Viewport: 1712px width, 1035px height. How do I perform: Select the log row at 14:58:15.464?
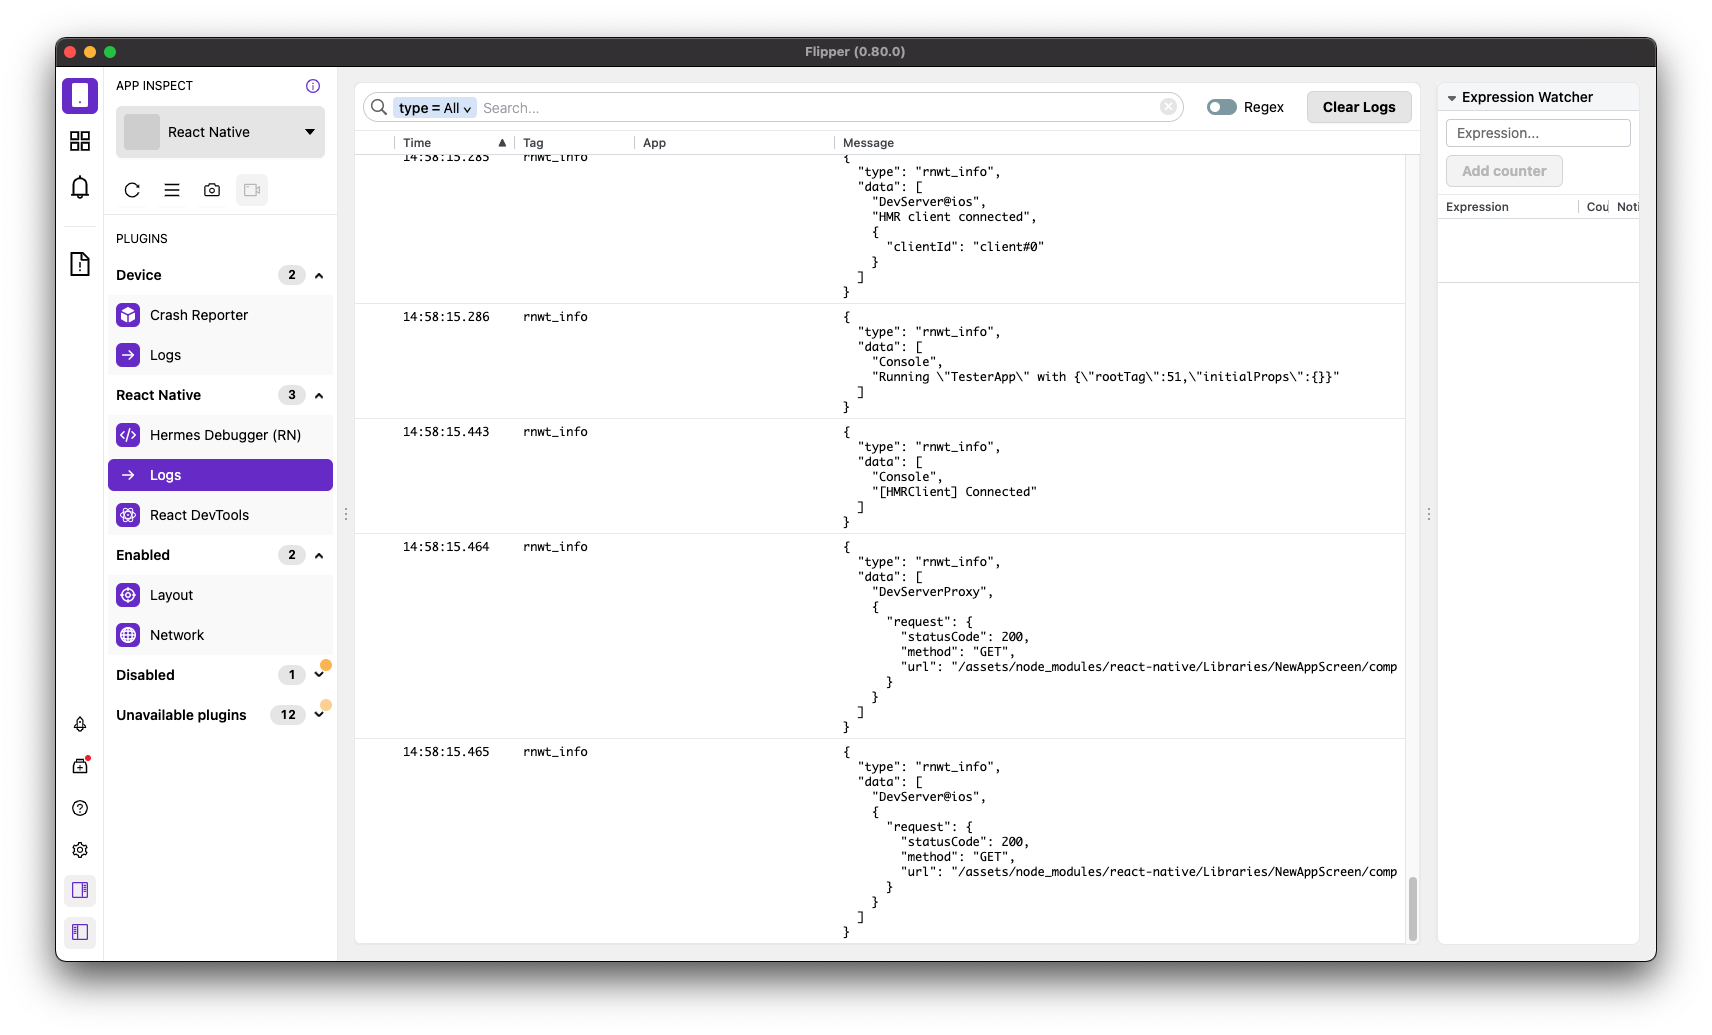pos(880,636)
